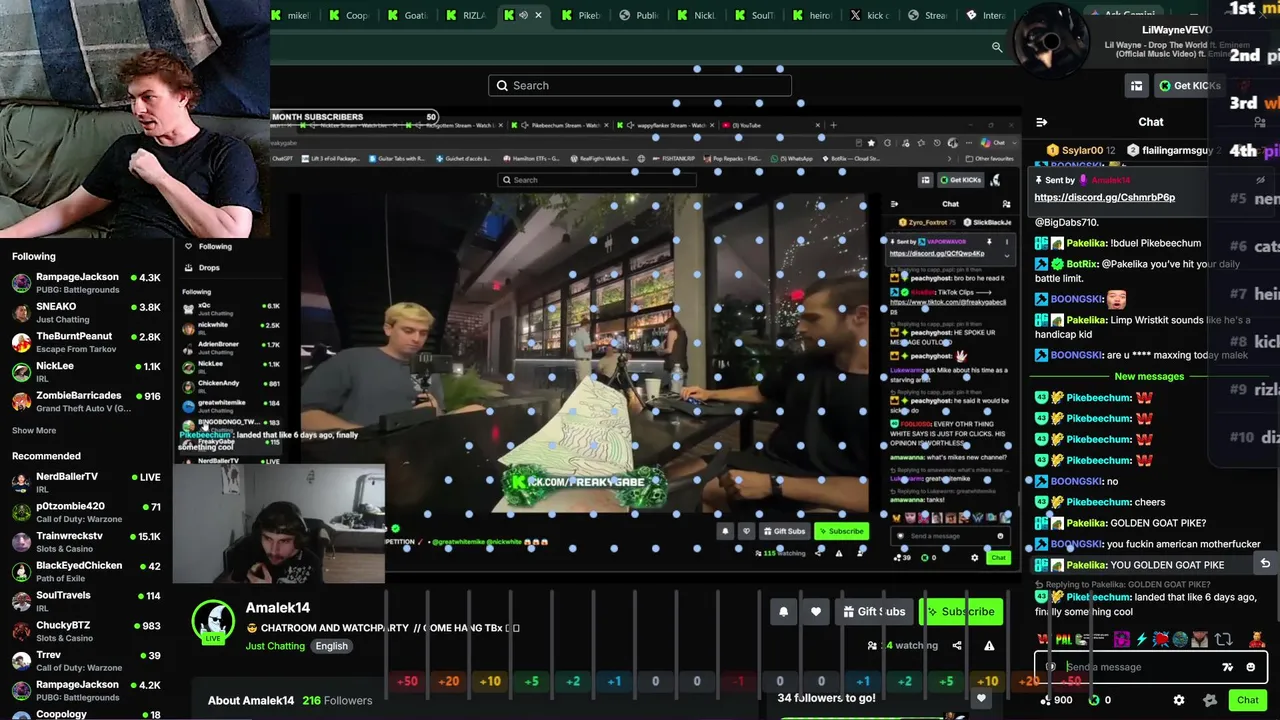The height and width of the screenshot is (720, 1280).
Task: Open Trainwreckstv in Recommended list
Action: click(x=88, y=542)
